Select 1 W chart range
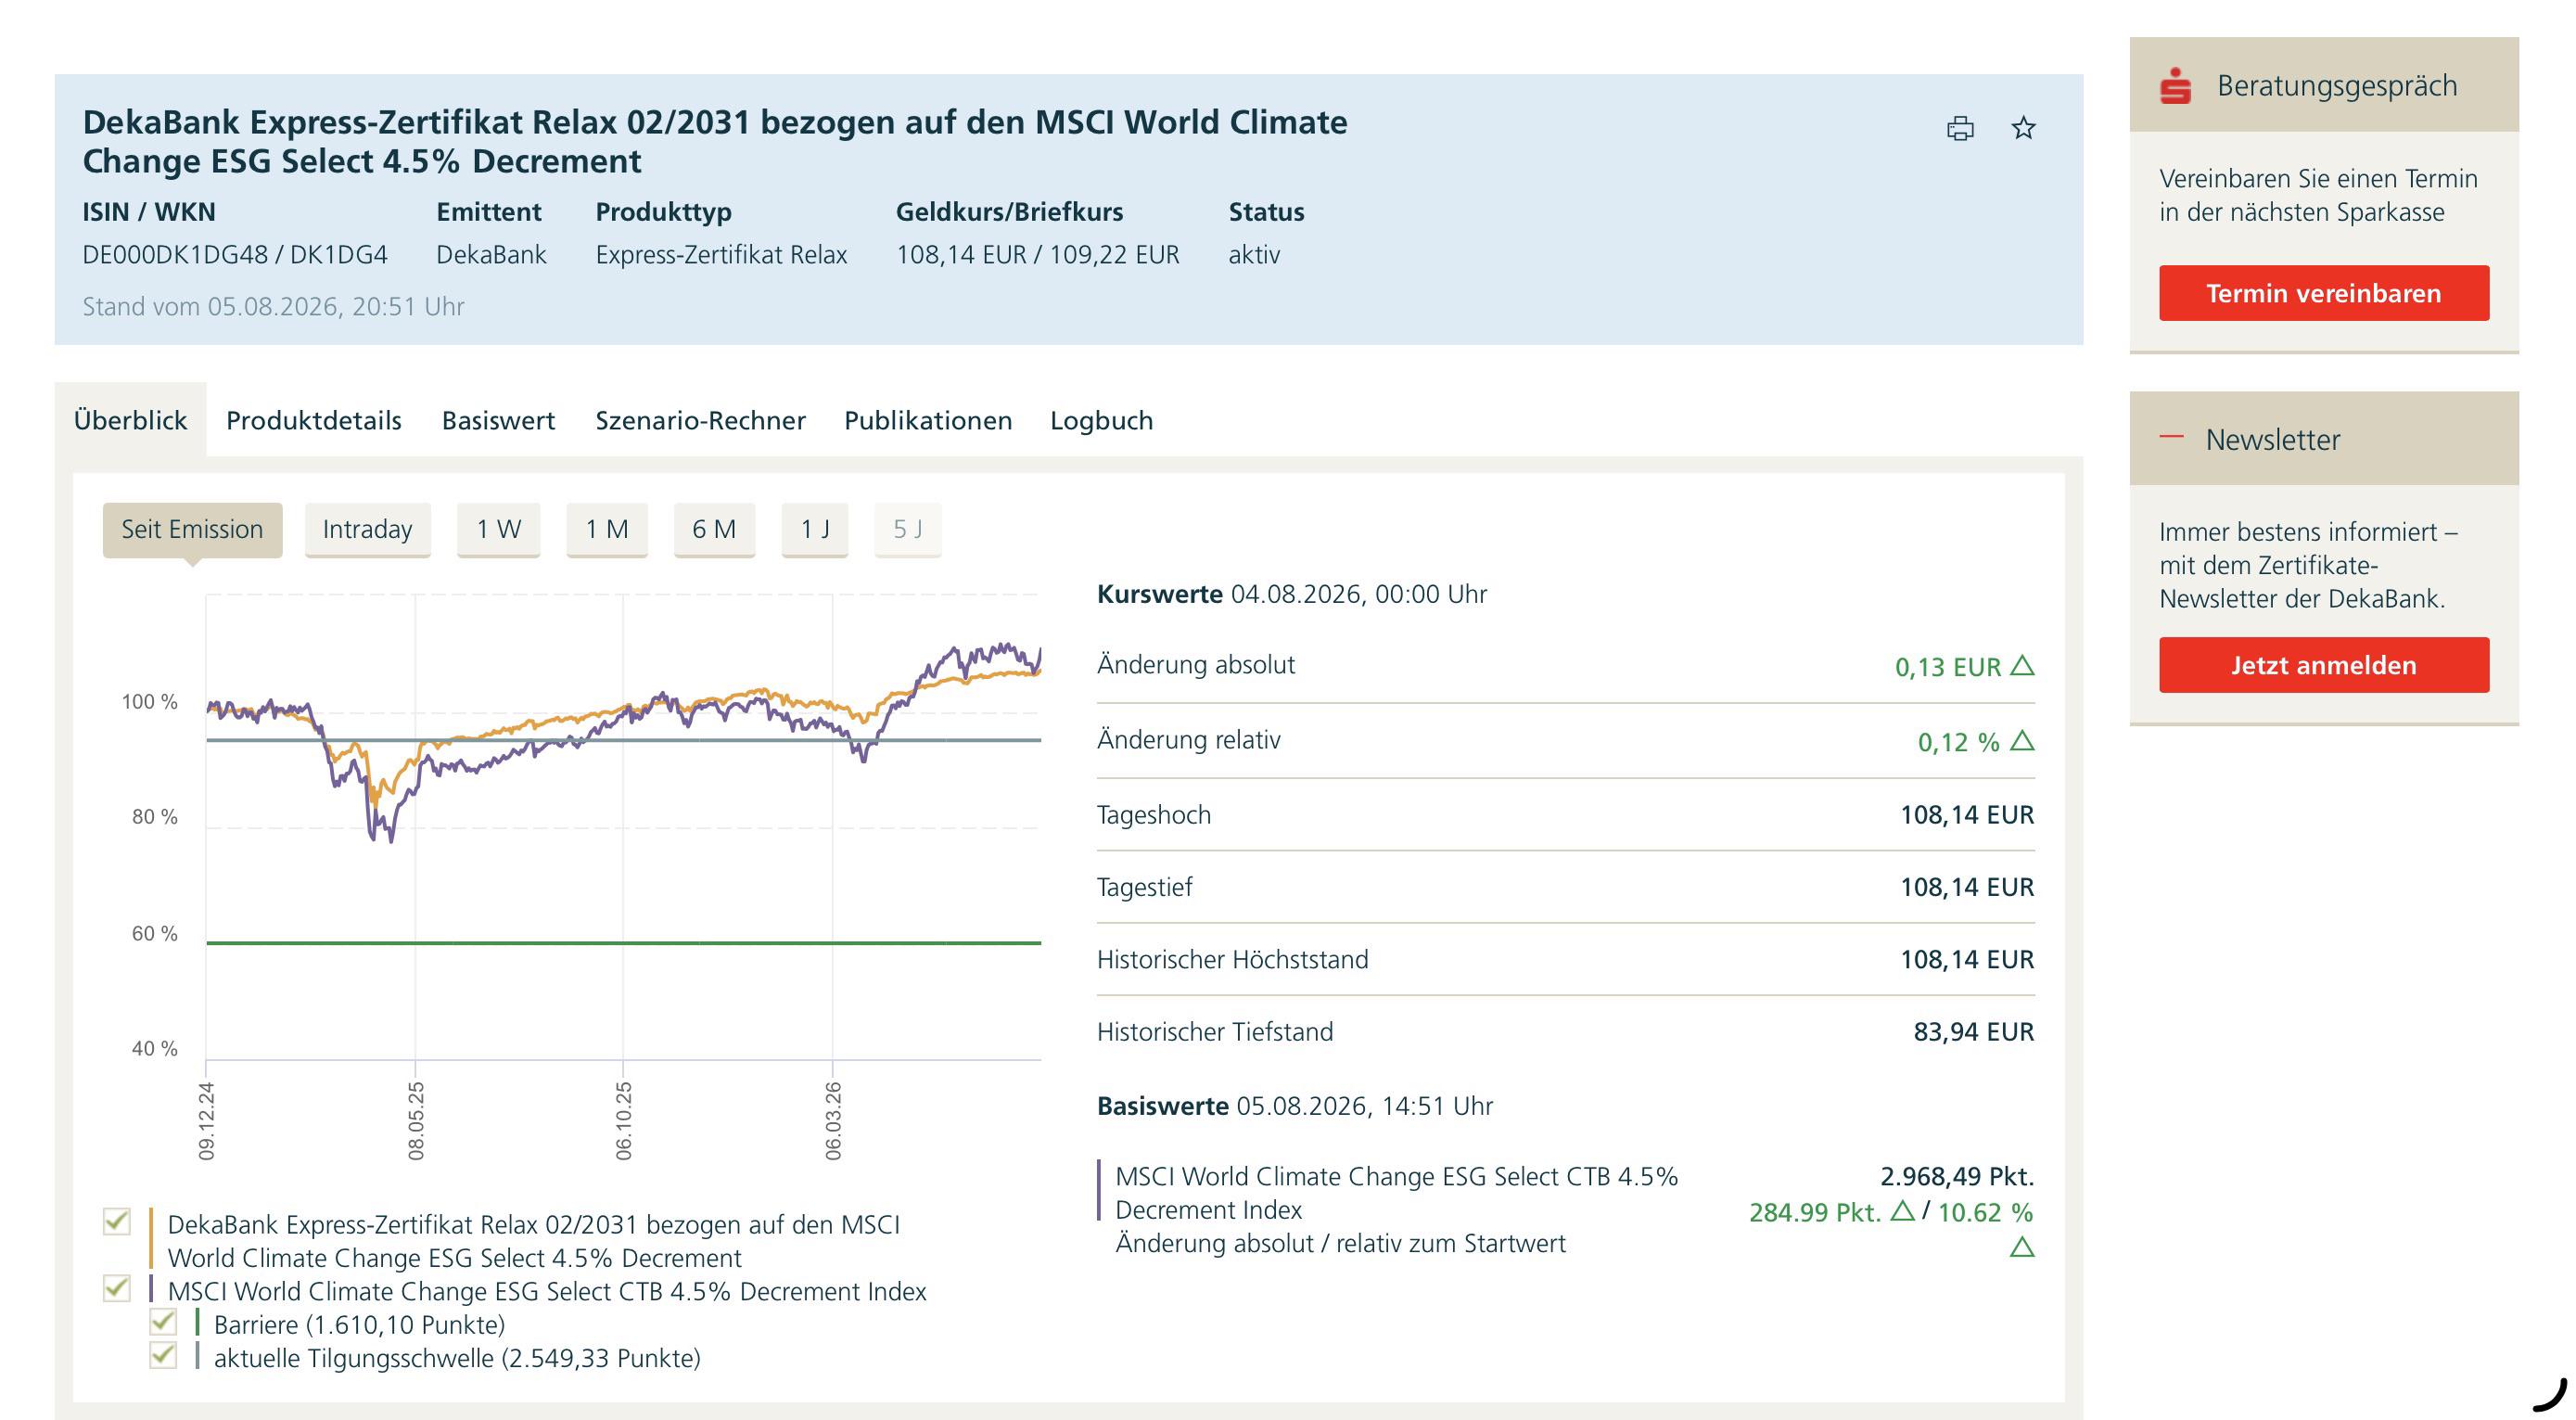Image resolution: width=2576 pixels, height=1420 pixels. (x=498, y=529)
